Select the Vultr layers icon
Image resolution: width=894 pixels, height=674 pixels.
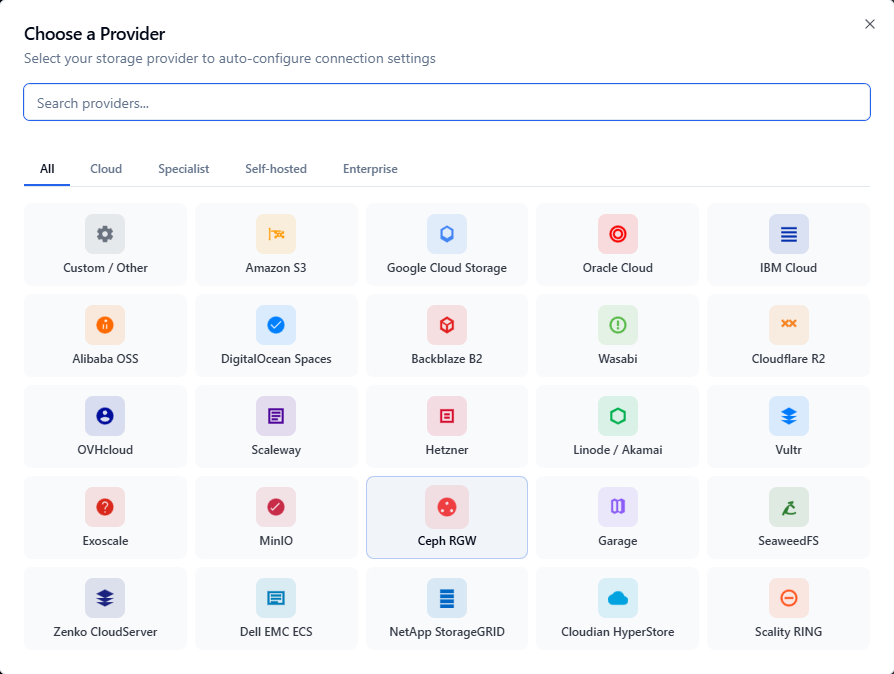[x=789, y=416]
